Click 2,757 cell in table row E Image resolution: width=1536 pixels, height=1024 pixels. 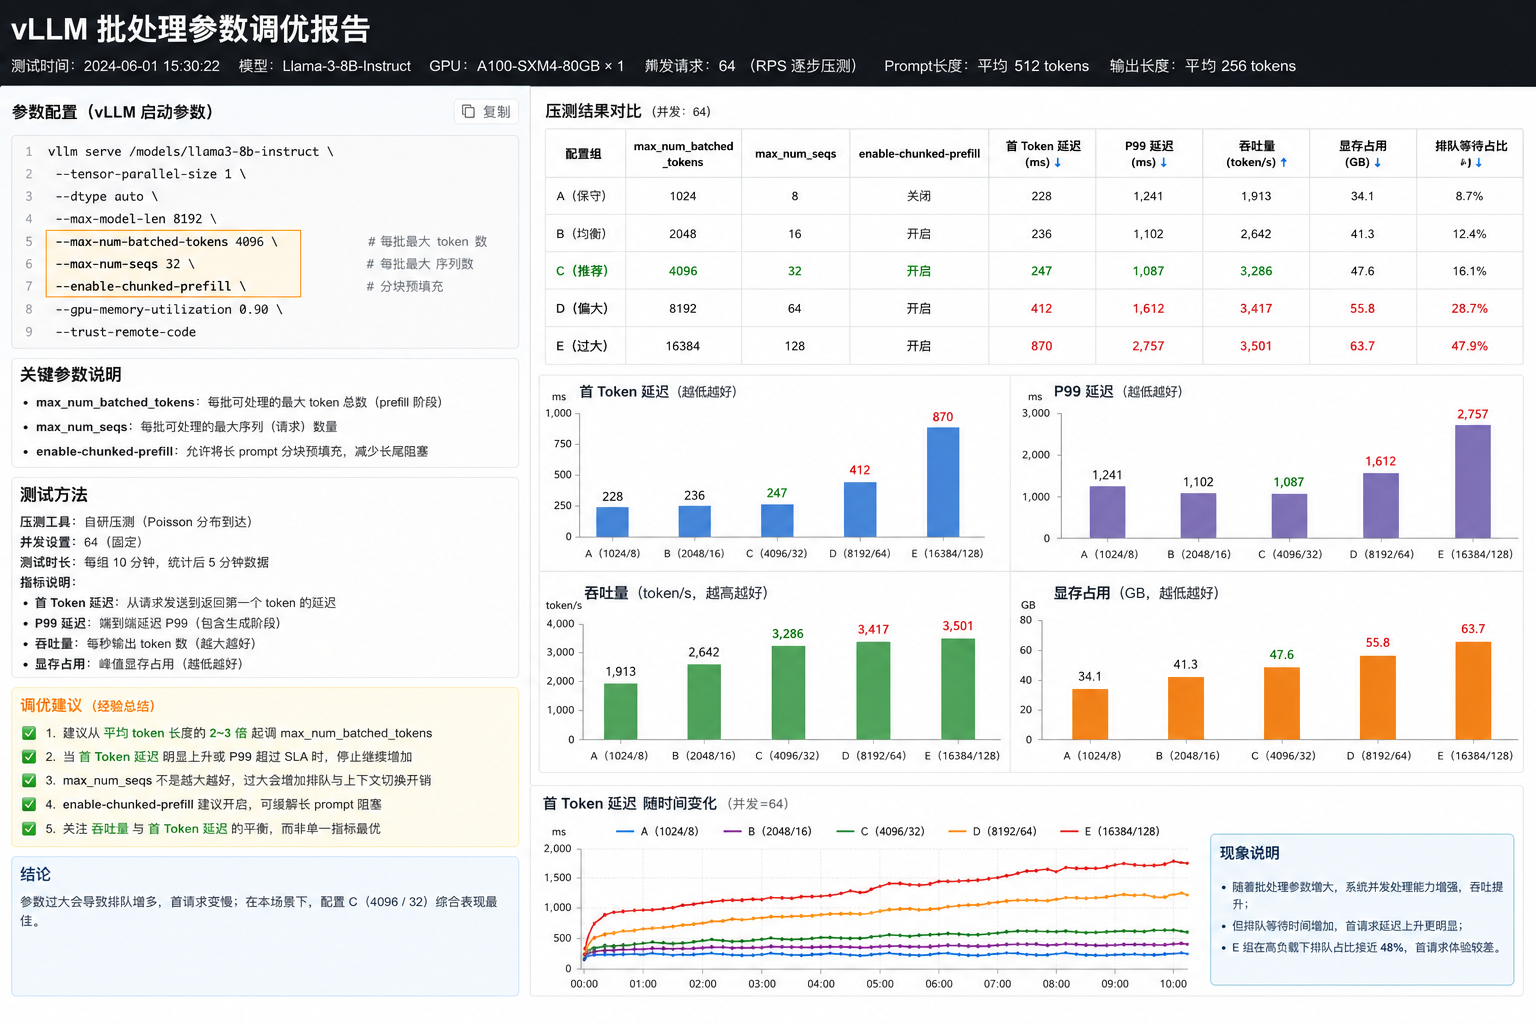coord(1148,346)
